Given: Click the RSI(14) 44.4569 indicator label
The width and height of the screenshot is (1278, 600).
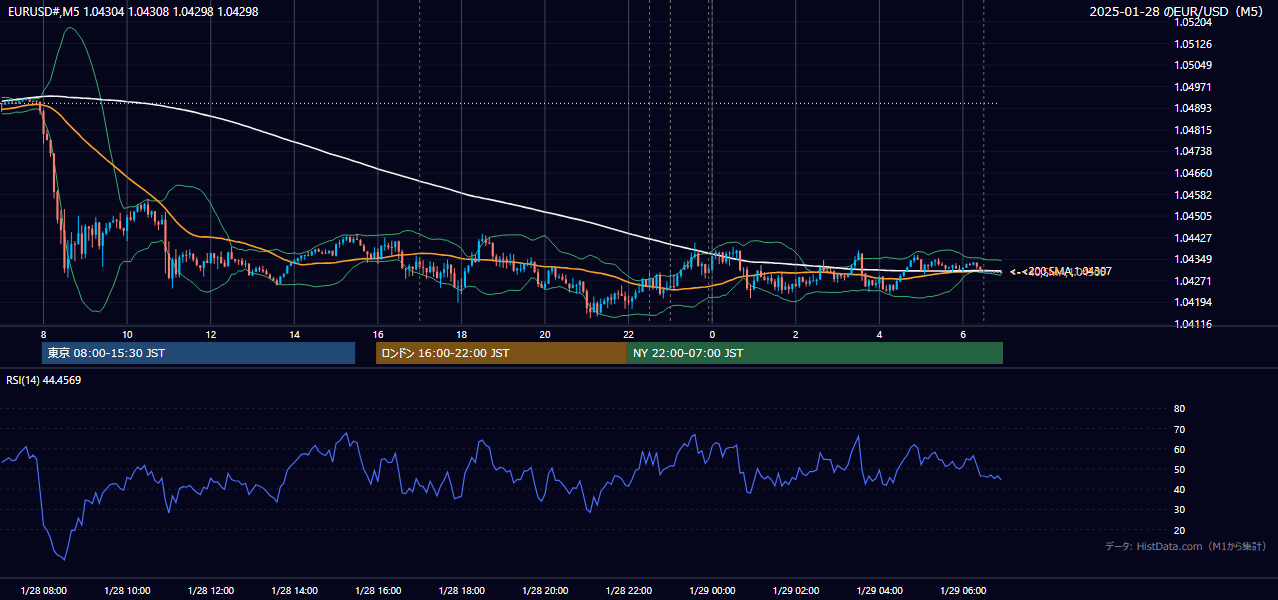Looking at the screenshot, I should (43, 380).
